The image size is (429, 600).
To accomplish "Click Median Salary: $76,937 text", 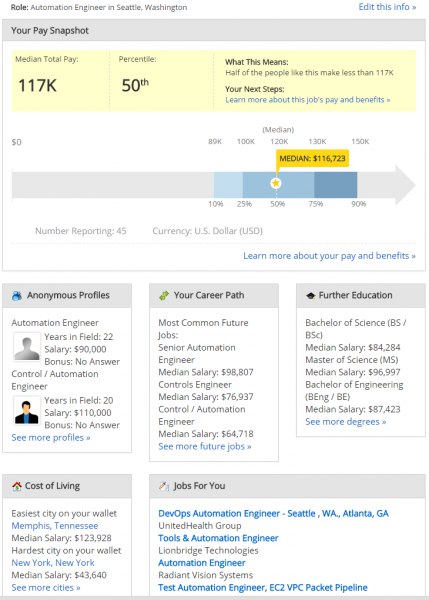I will coord(206,397).
